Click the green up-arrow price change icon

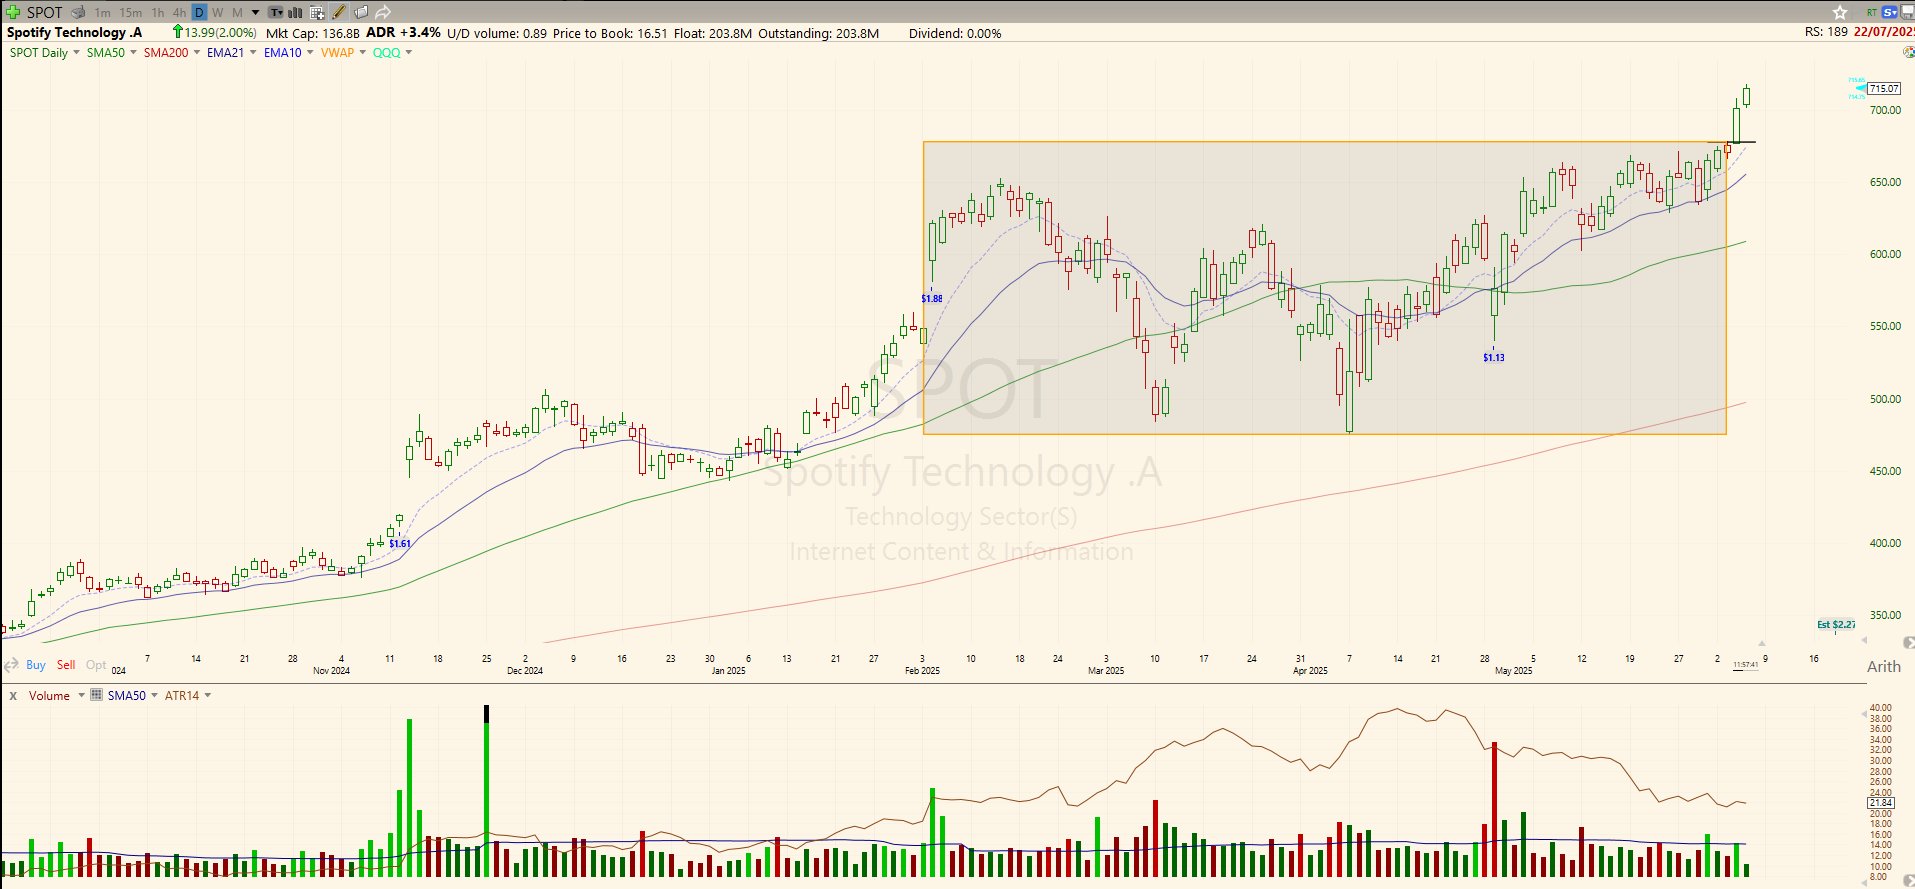click(178, 32)
